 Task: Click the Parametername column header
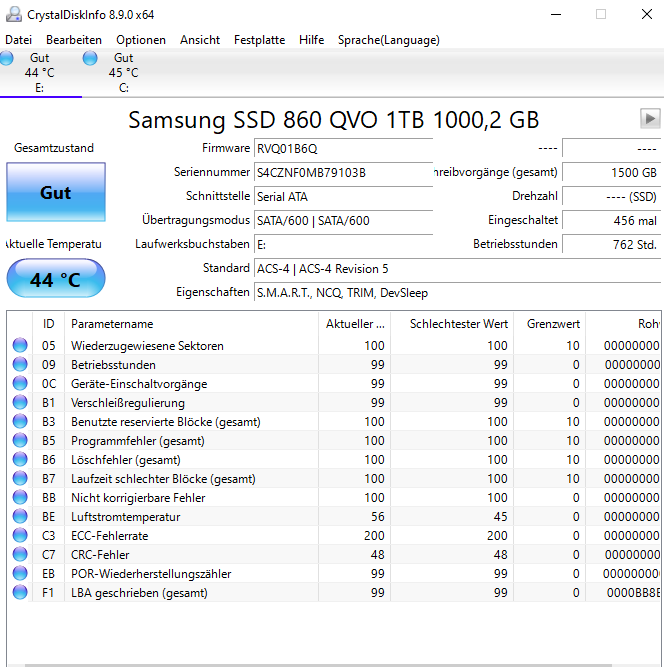[x=191, y=324]
